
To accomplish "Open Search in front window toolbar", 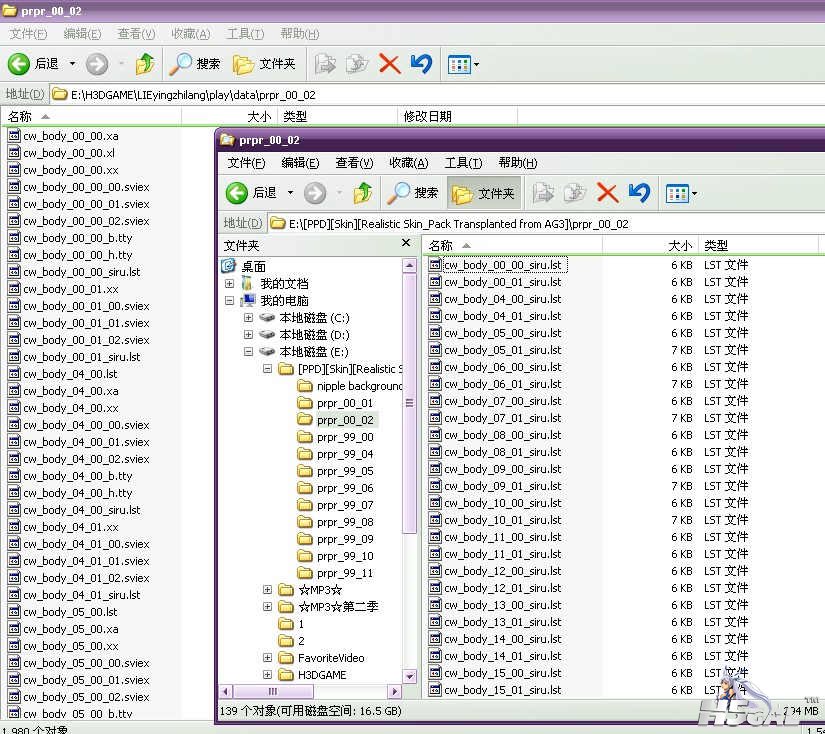I will [x=413, y=193].
